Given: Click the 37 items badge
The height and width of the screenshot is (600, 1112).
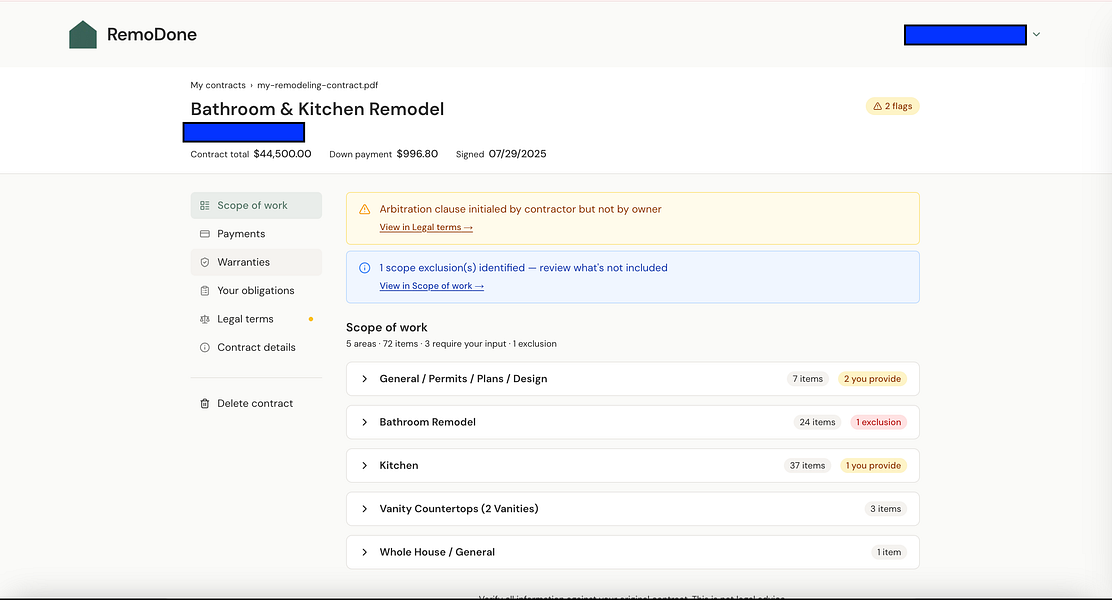Looking at the screenshot, I should (x=807, y=465).
